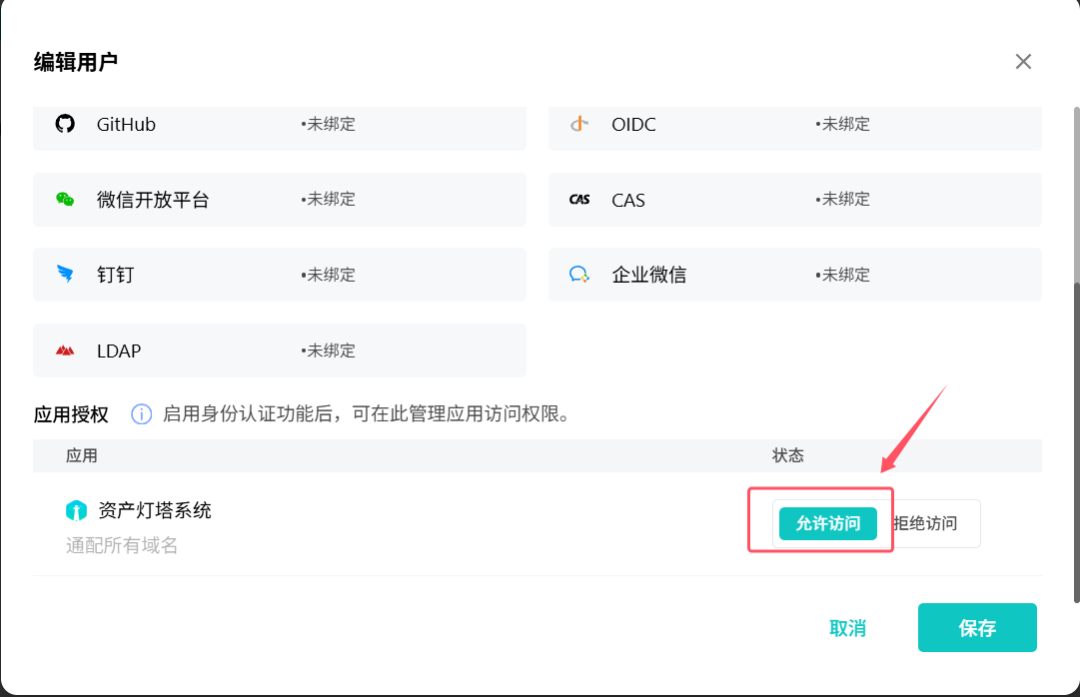1080x697 pixels.
Task: Click the LDAP mountain icon
Action: (64, 350)
